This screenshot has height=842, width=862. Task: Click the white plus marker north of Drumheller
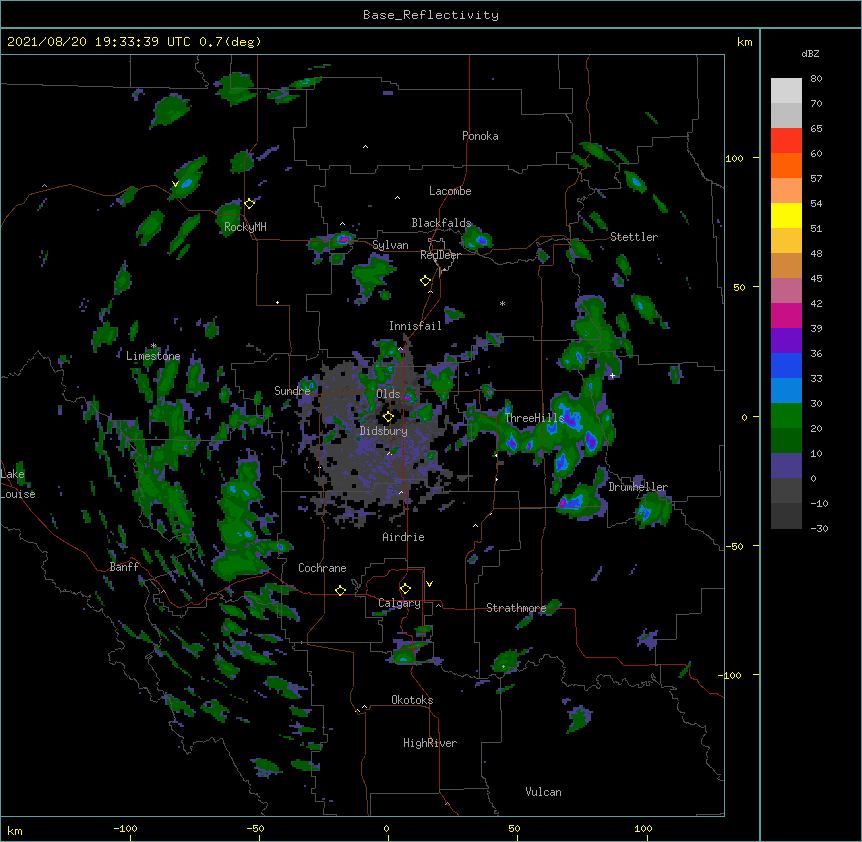(x=612, y=376)
